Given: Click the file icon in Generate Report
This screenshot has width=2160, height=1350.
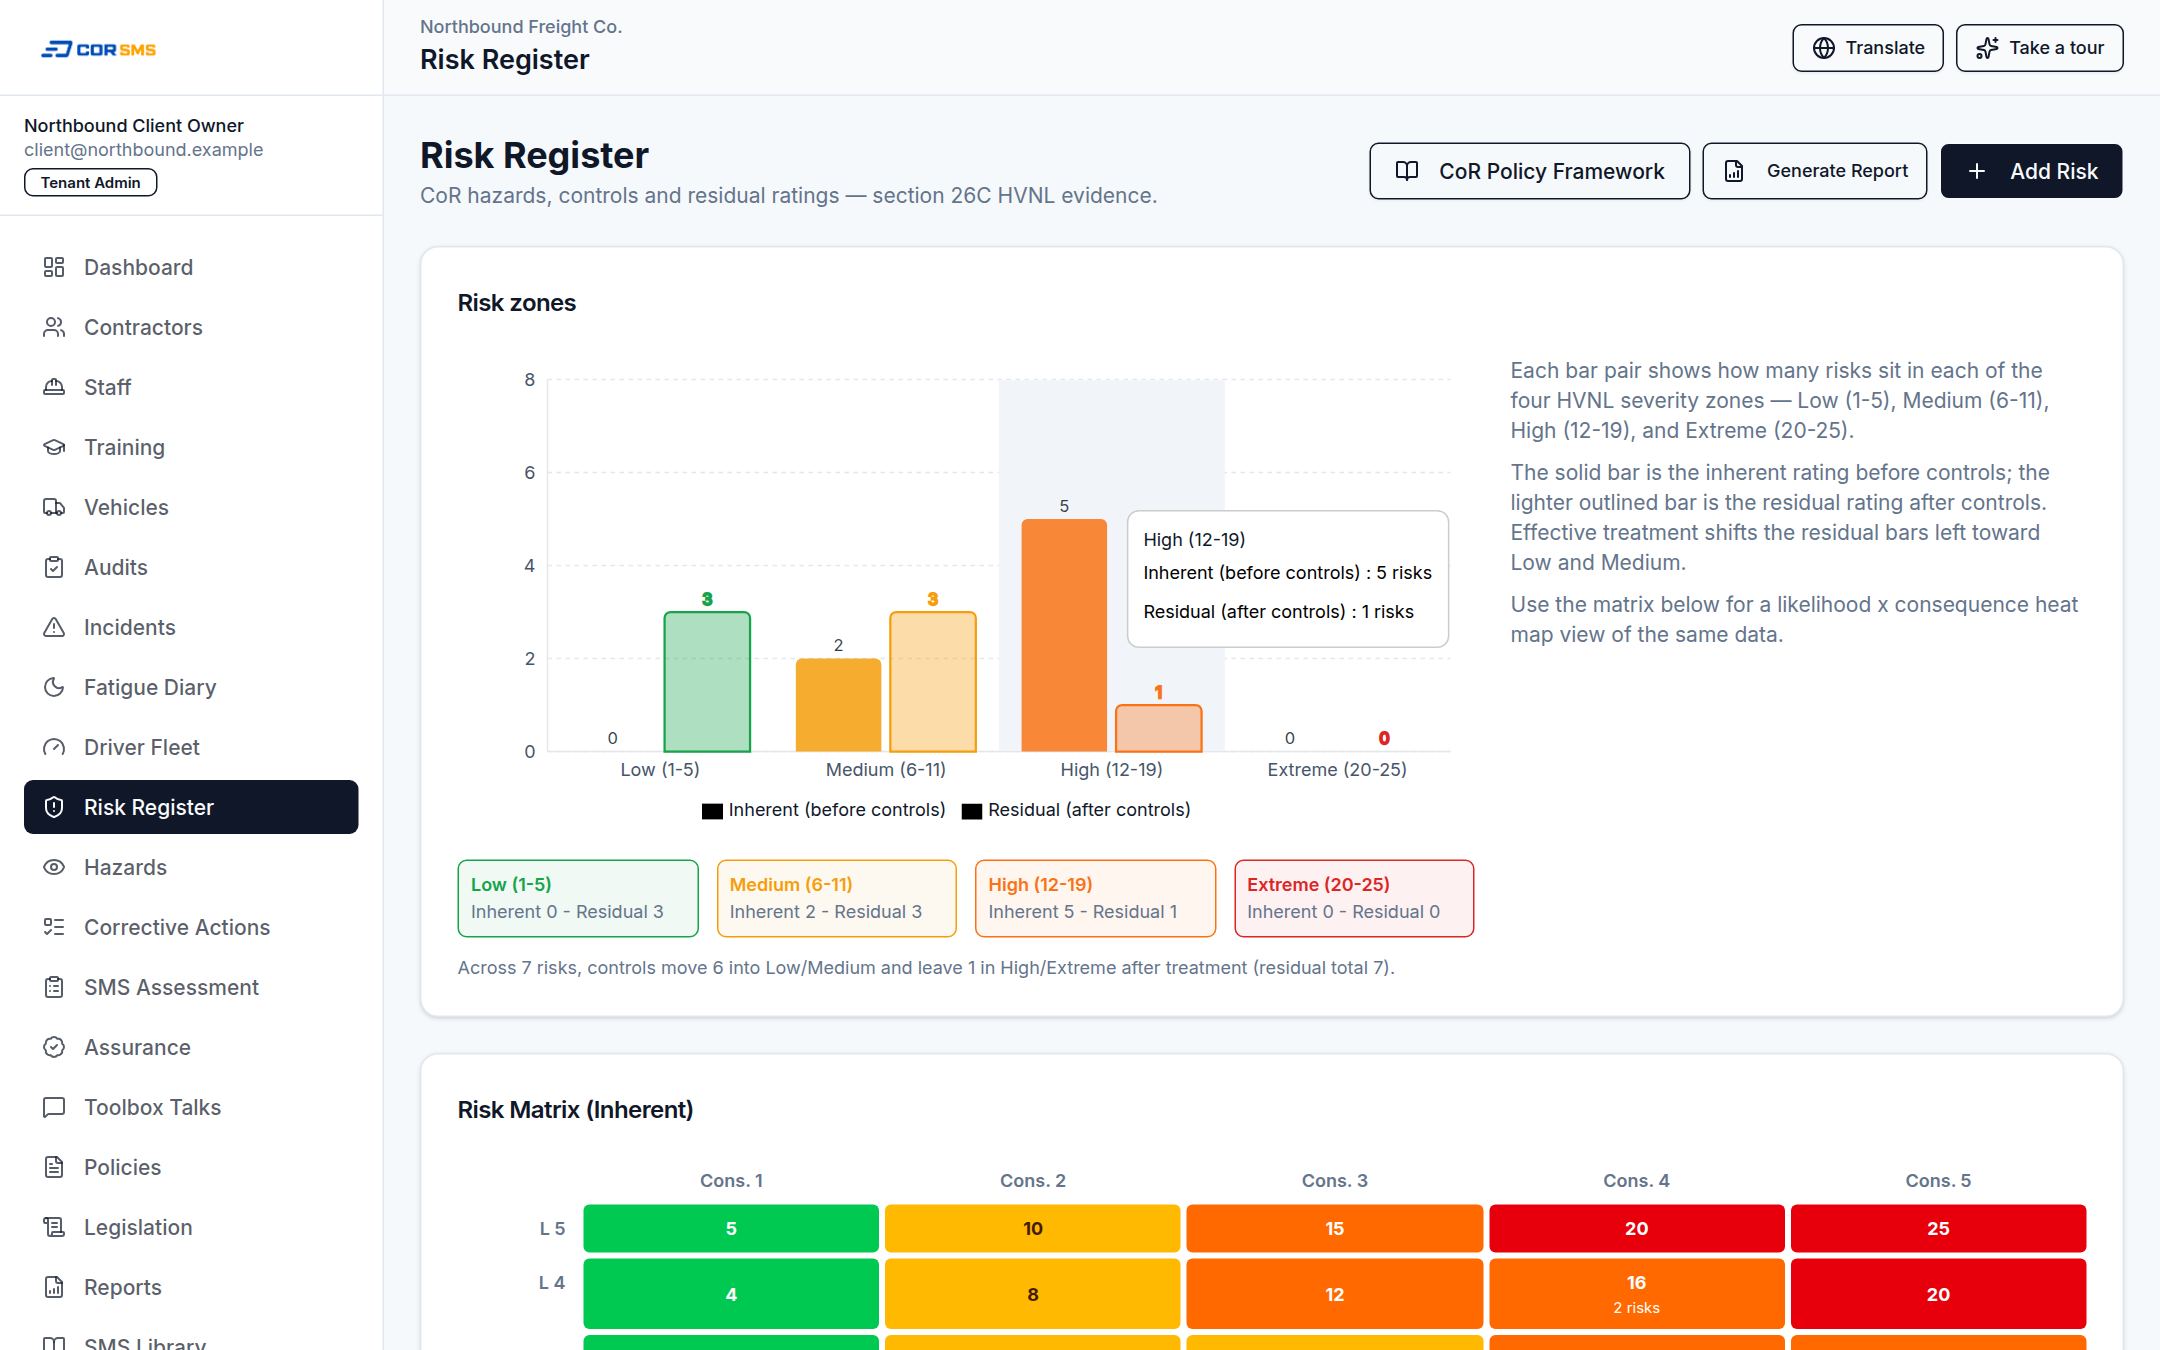Looking at the screenshot, I should tap(1735, 171).
